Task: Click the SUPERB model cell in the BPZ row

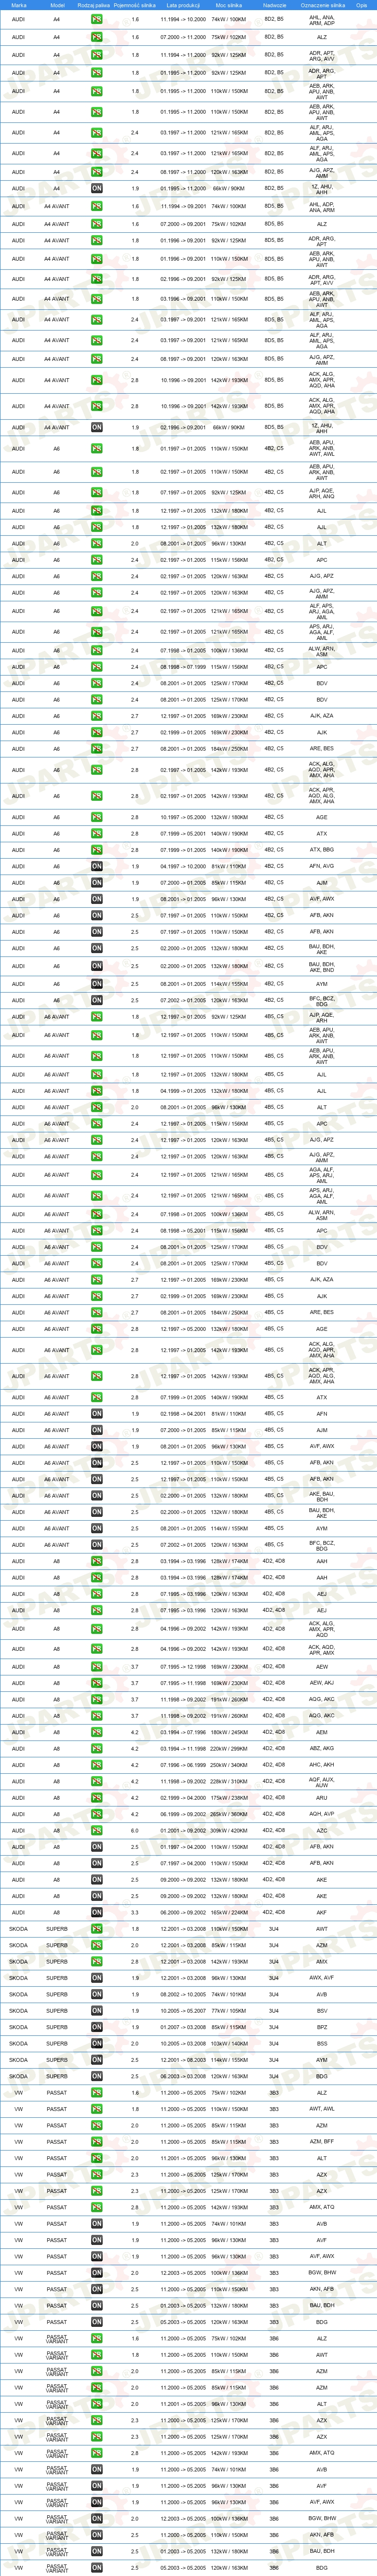Action: (57, 2027)
